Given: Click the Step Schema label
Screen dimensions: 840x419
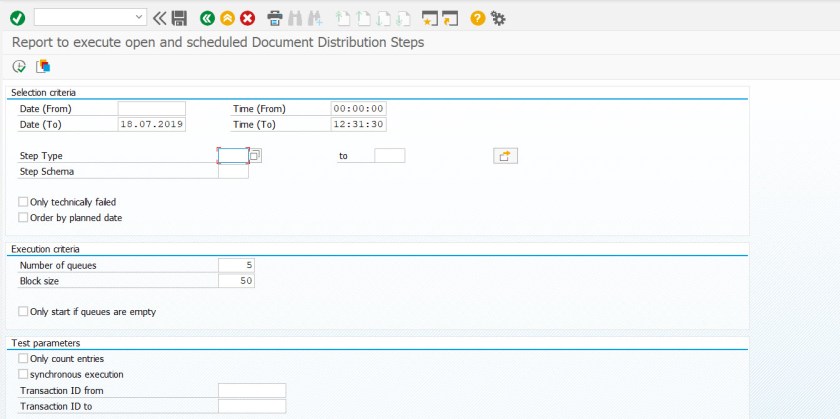Looking at the screenshot, I should (x=47, y=172).
